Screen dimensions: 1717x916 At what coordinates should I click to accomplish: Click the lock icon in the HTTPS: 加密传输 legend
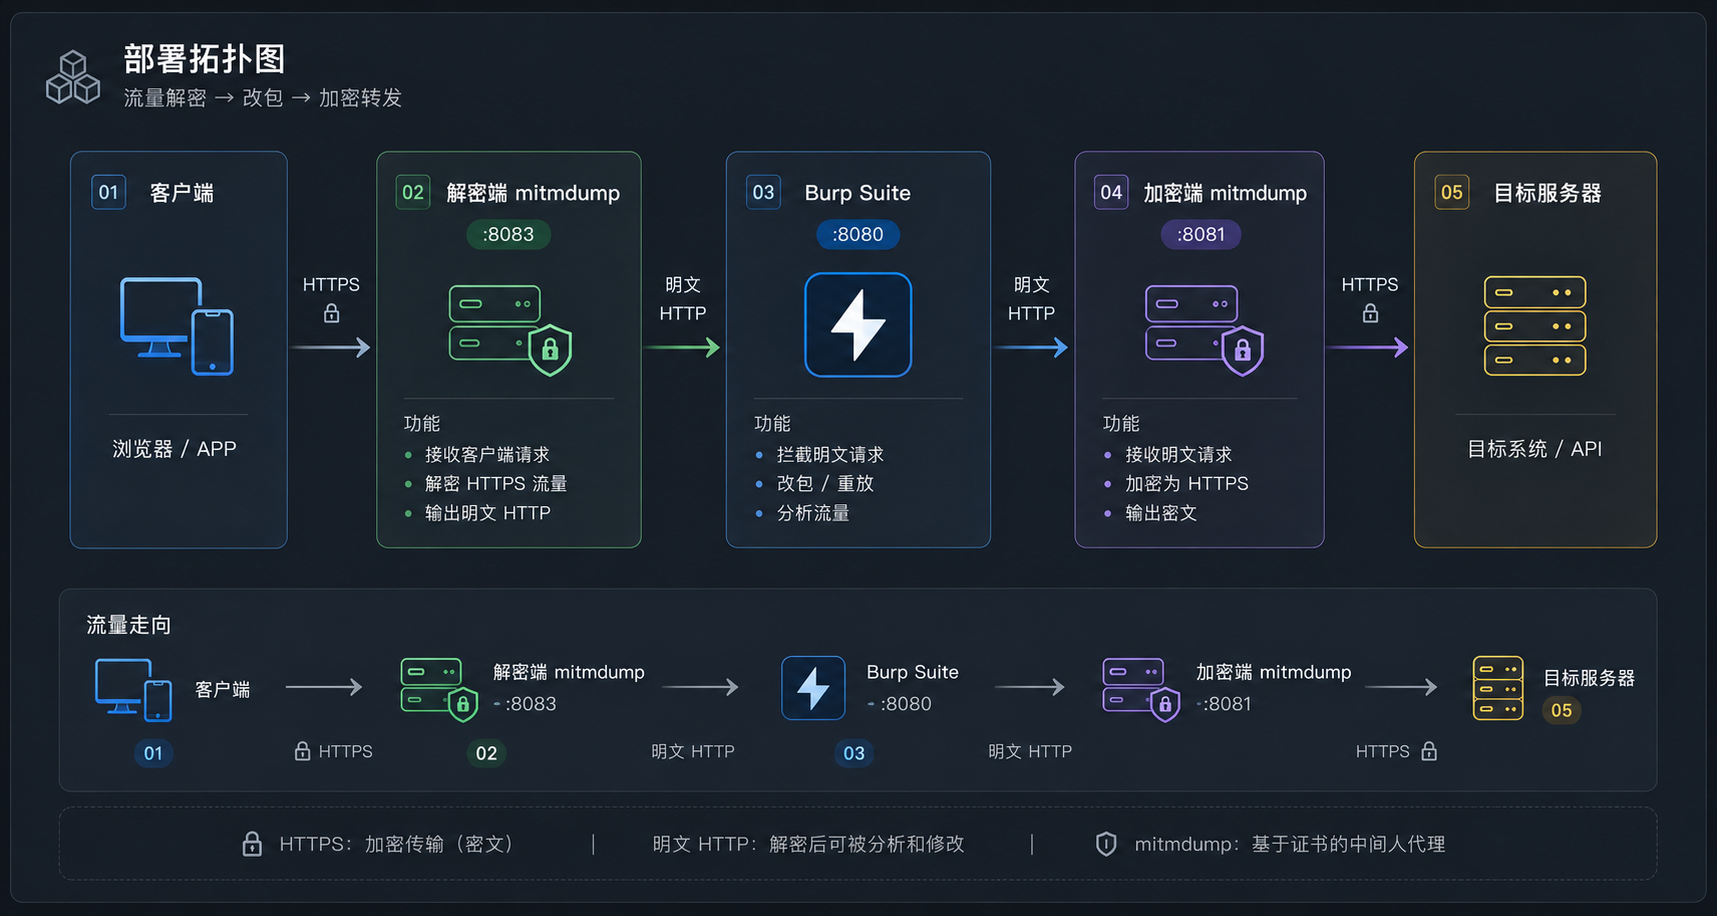point(252,844)
